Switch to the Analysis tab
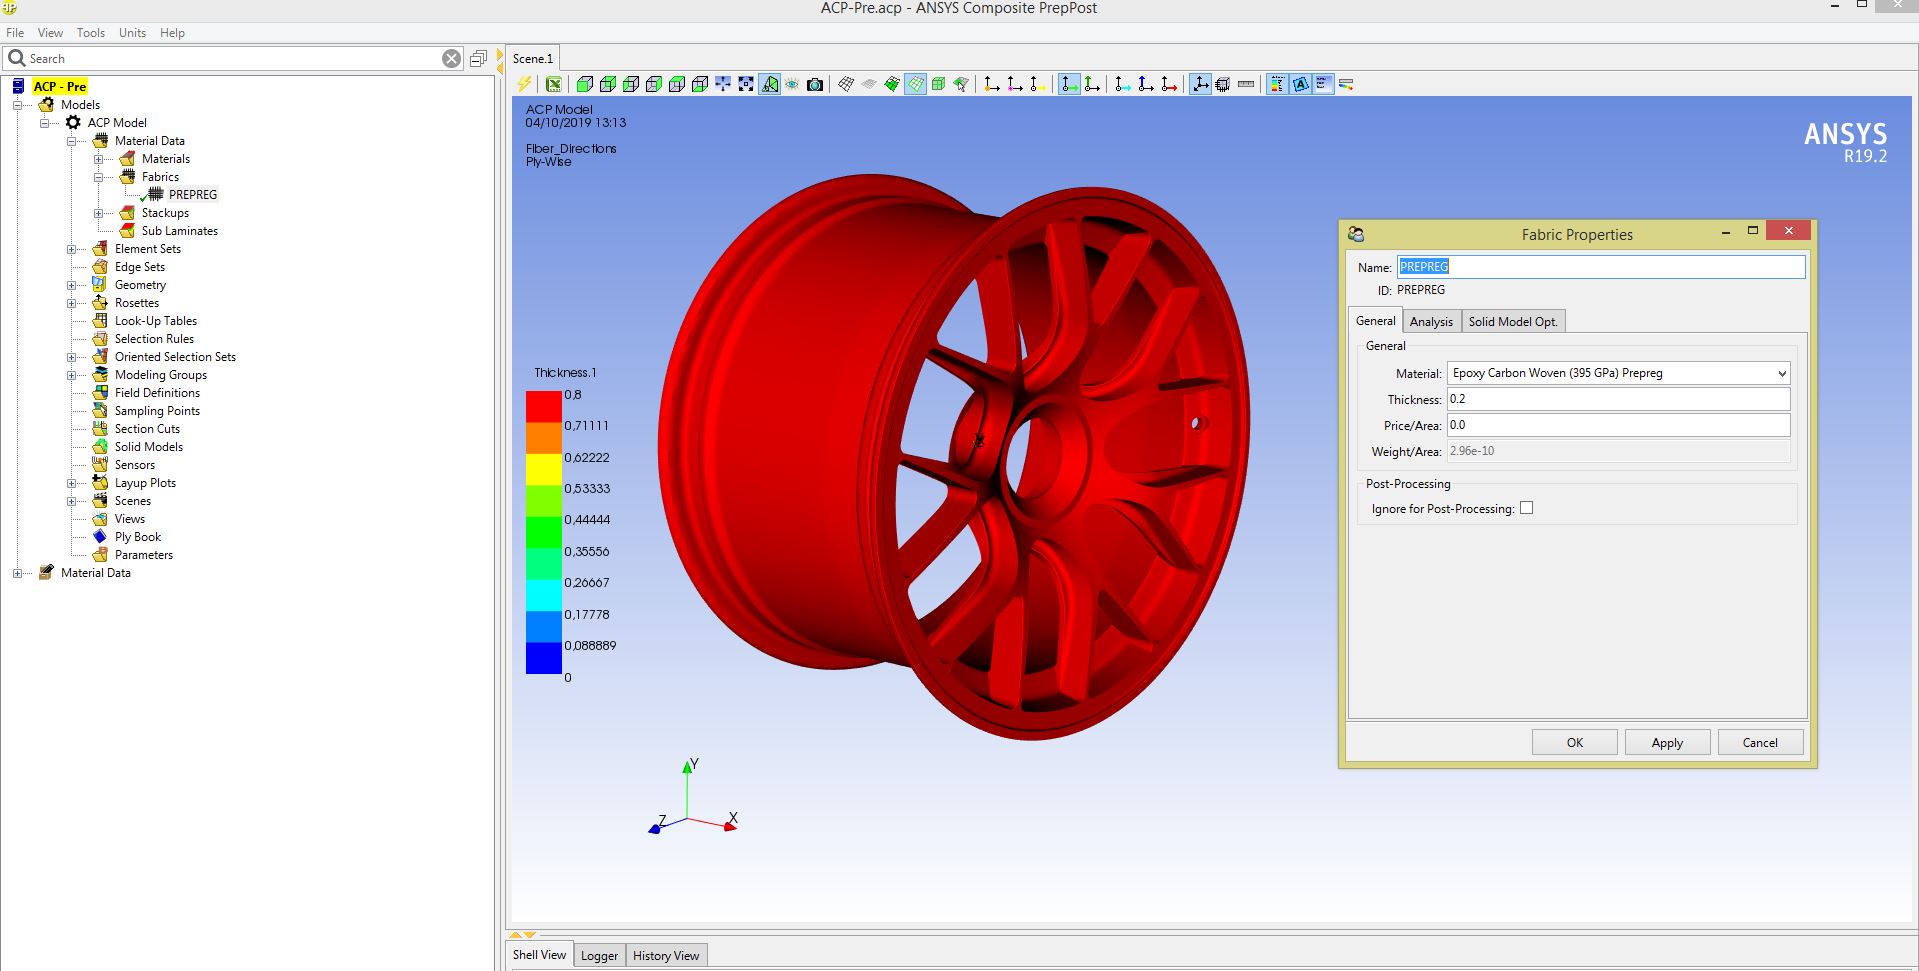 [1431, 321]
